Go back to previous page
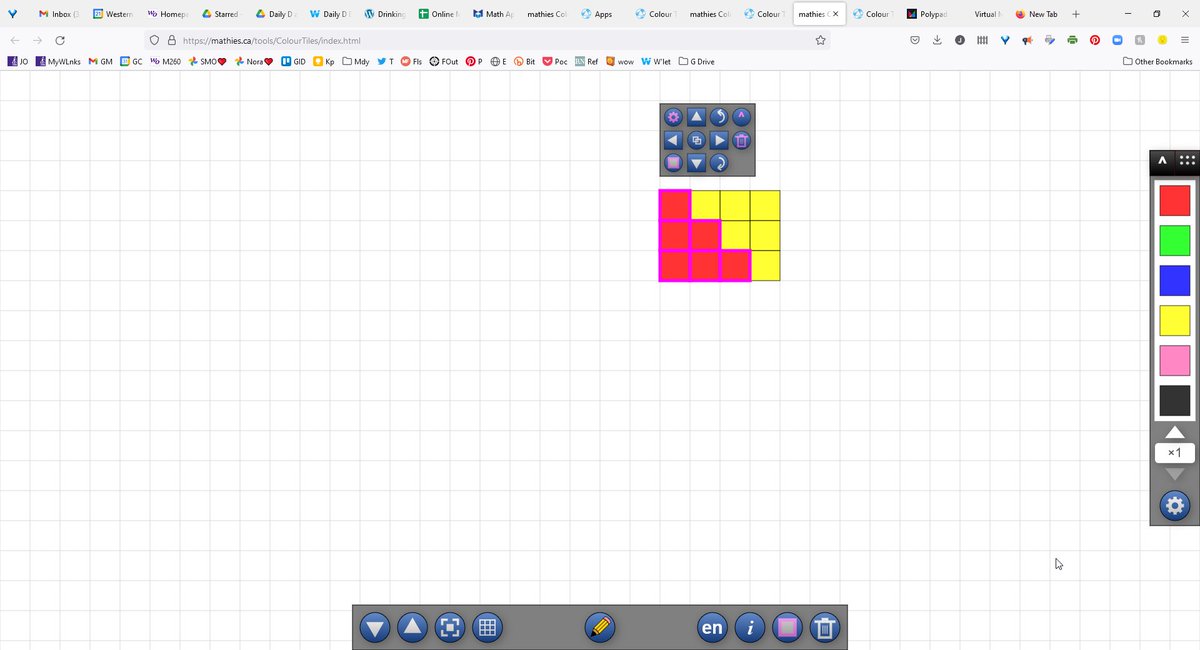The width and height of the screenshot is (1200, 650). 14,40
